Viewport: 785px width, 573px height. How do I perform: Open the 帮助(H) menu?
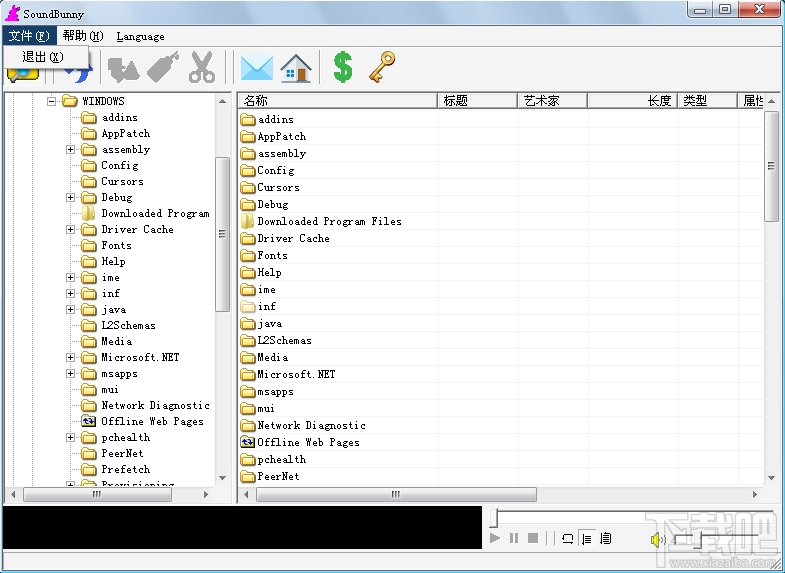click(x=83, y=36)
